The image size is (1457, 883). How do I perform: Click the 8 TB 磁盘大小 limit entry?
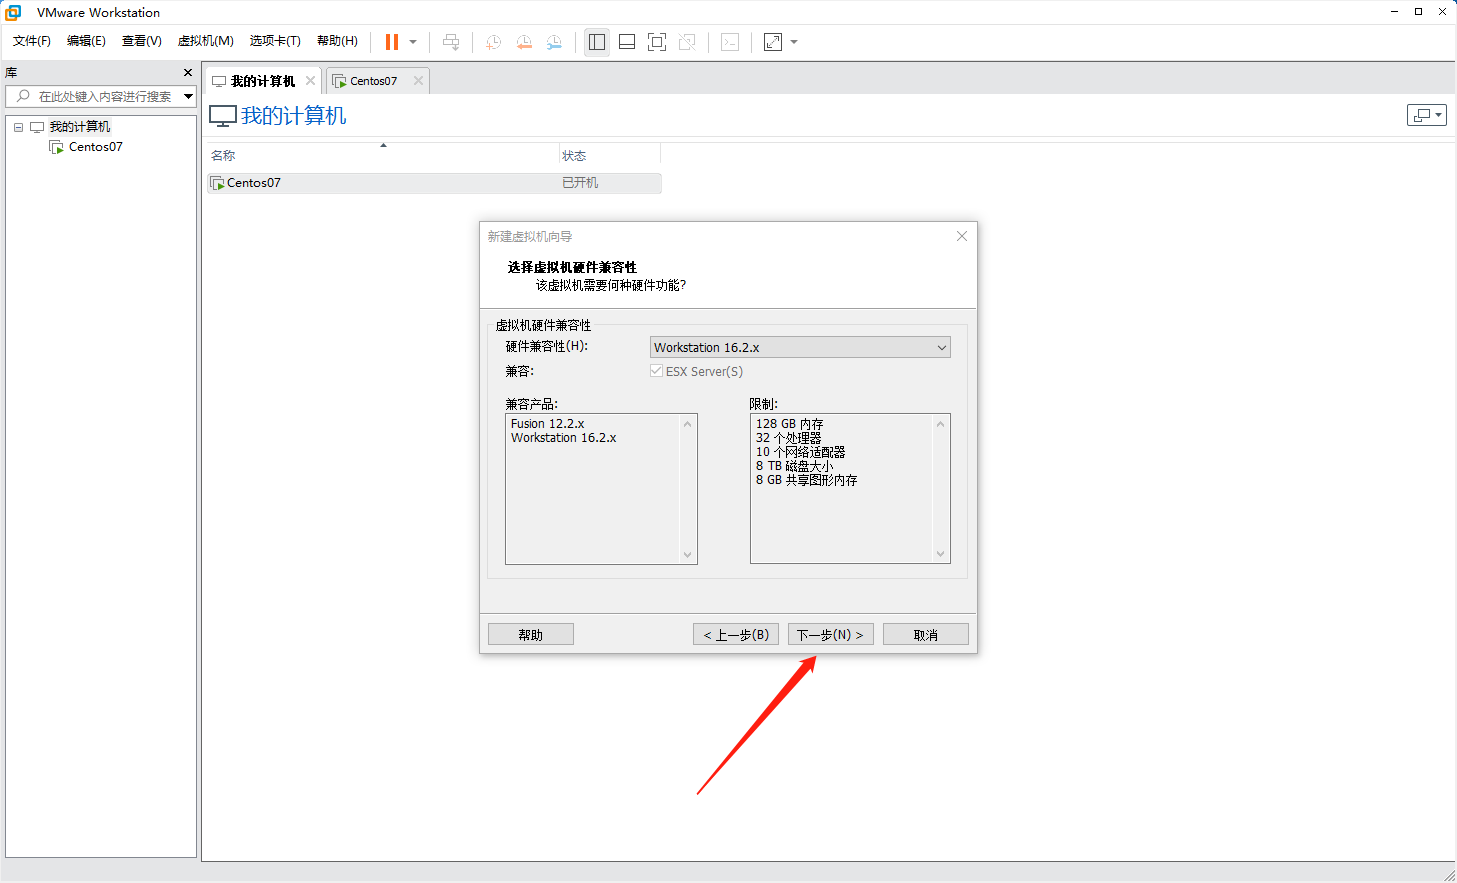click(794, 466)
